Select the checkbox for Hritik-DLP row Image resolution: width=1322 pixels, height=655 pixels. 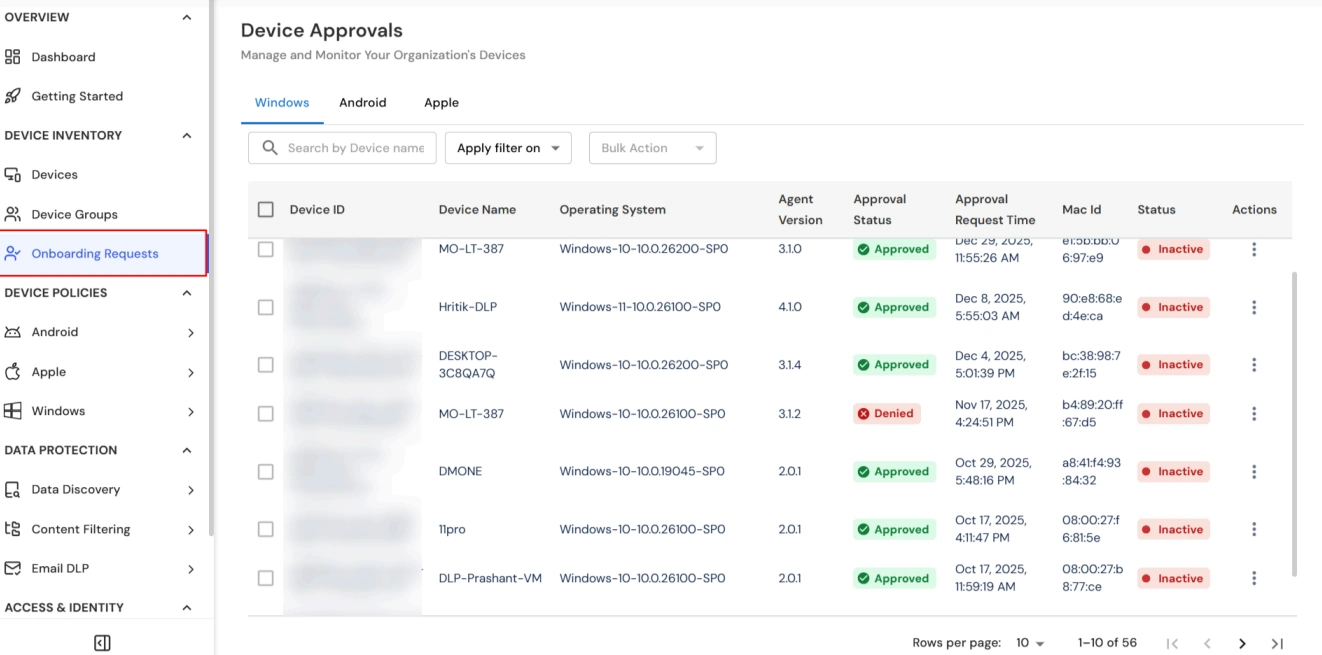(x=265, y=307)
